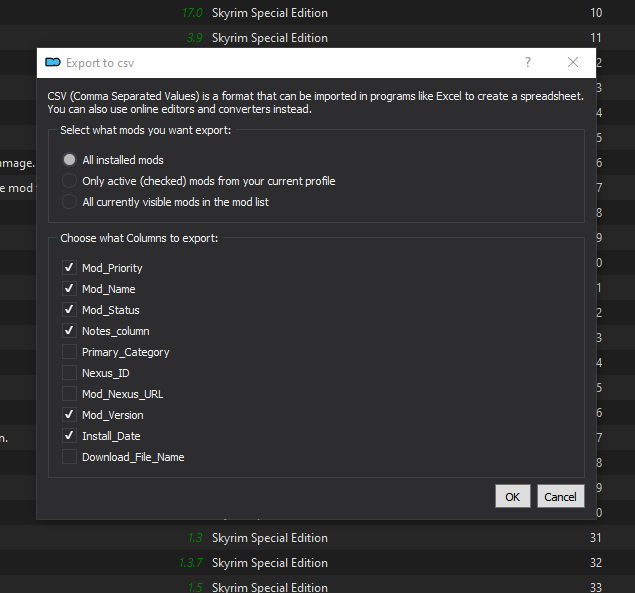Enable the Mod_Nexus_URL checkbox
Screen dimensions: 635x593
tap(69, 394)
